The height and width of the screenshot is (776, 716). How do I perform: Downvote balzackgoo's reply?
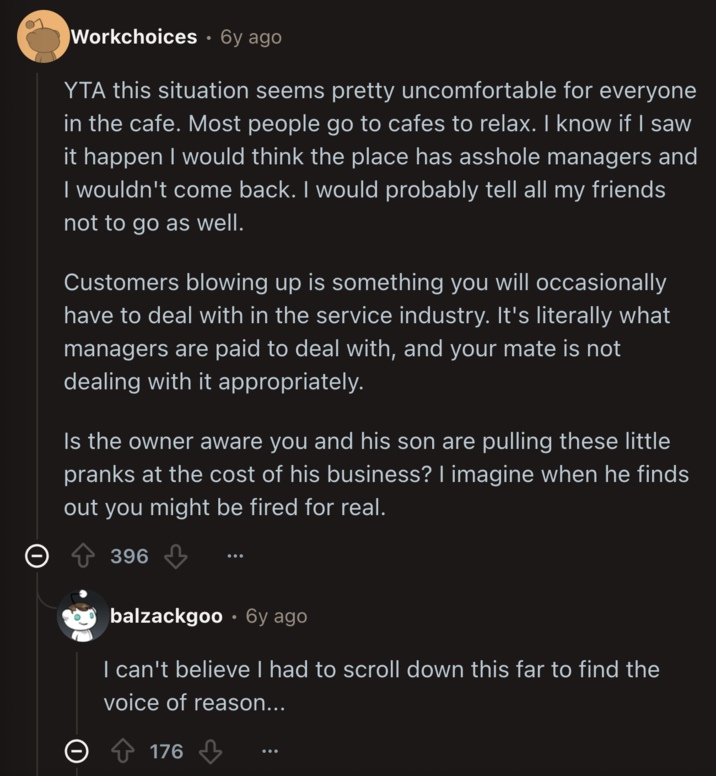(211, 751)
